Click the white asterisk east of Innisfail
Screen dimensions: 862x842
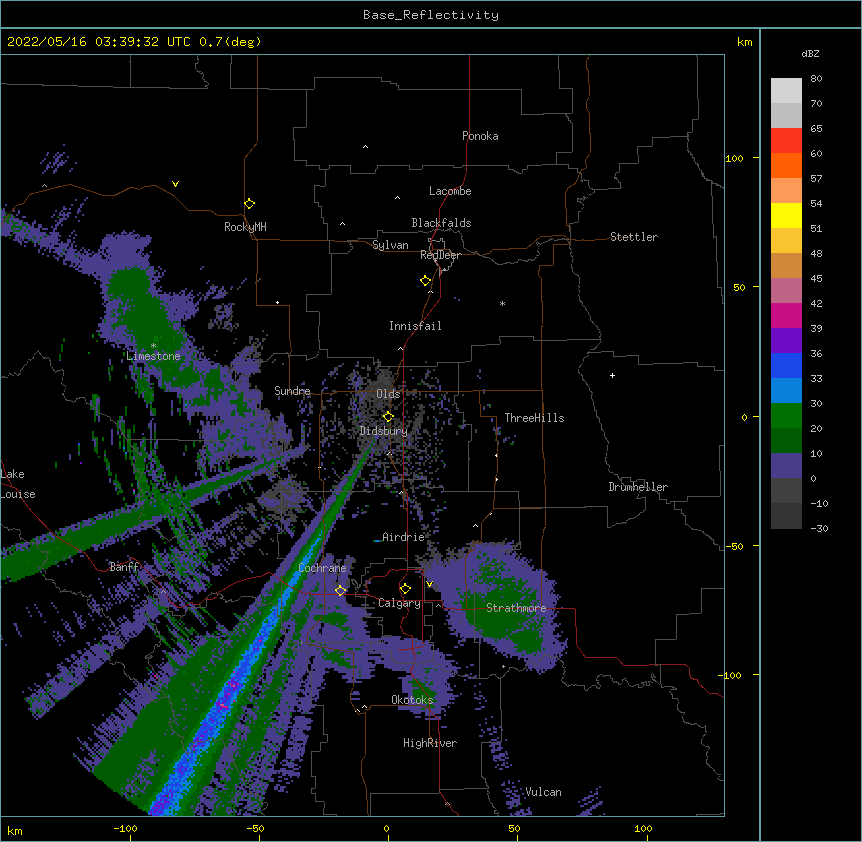(x=502, y=303)
